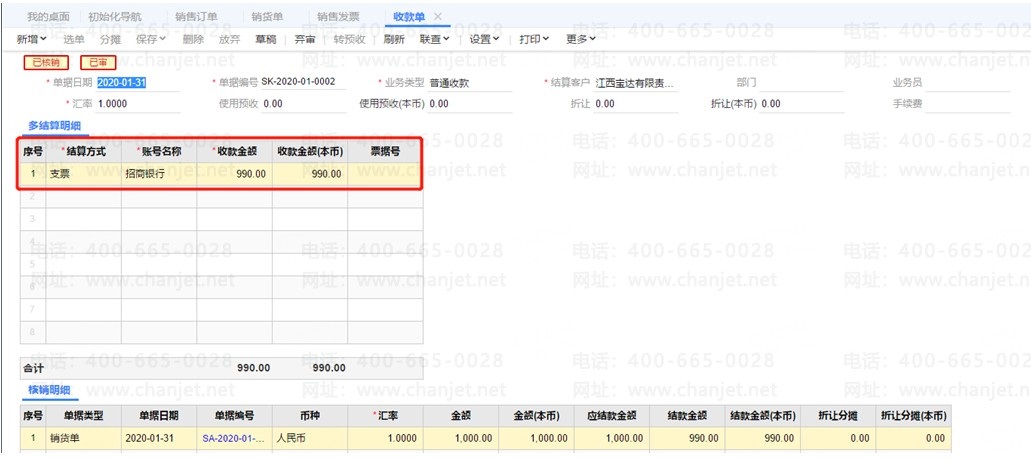
Task: Click the 币种 column header
Action: tap(310, 417)
